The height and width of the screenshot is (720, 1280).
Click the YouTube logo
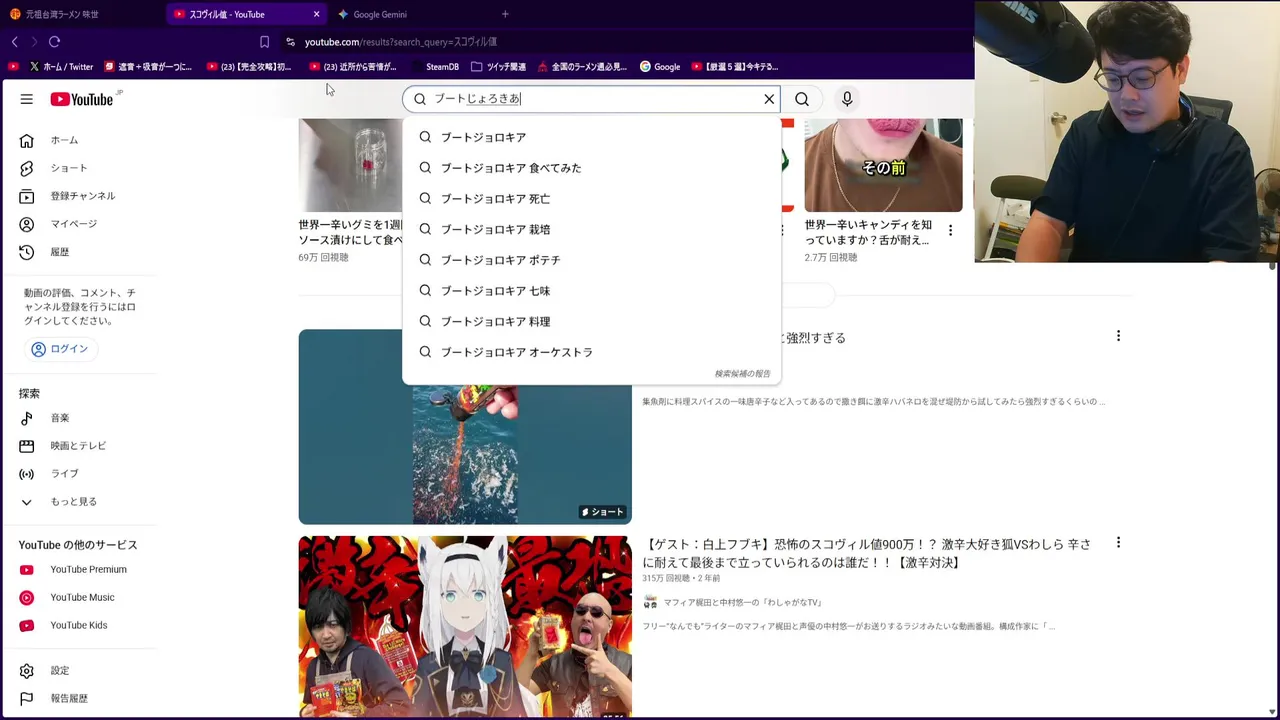click(x=82, y=99)
